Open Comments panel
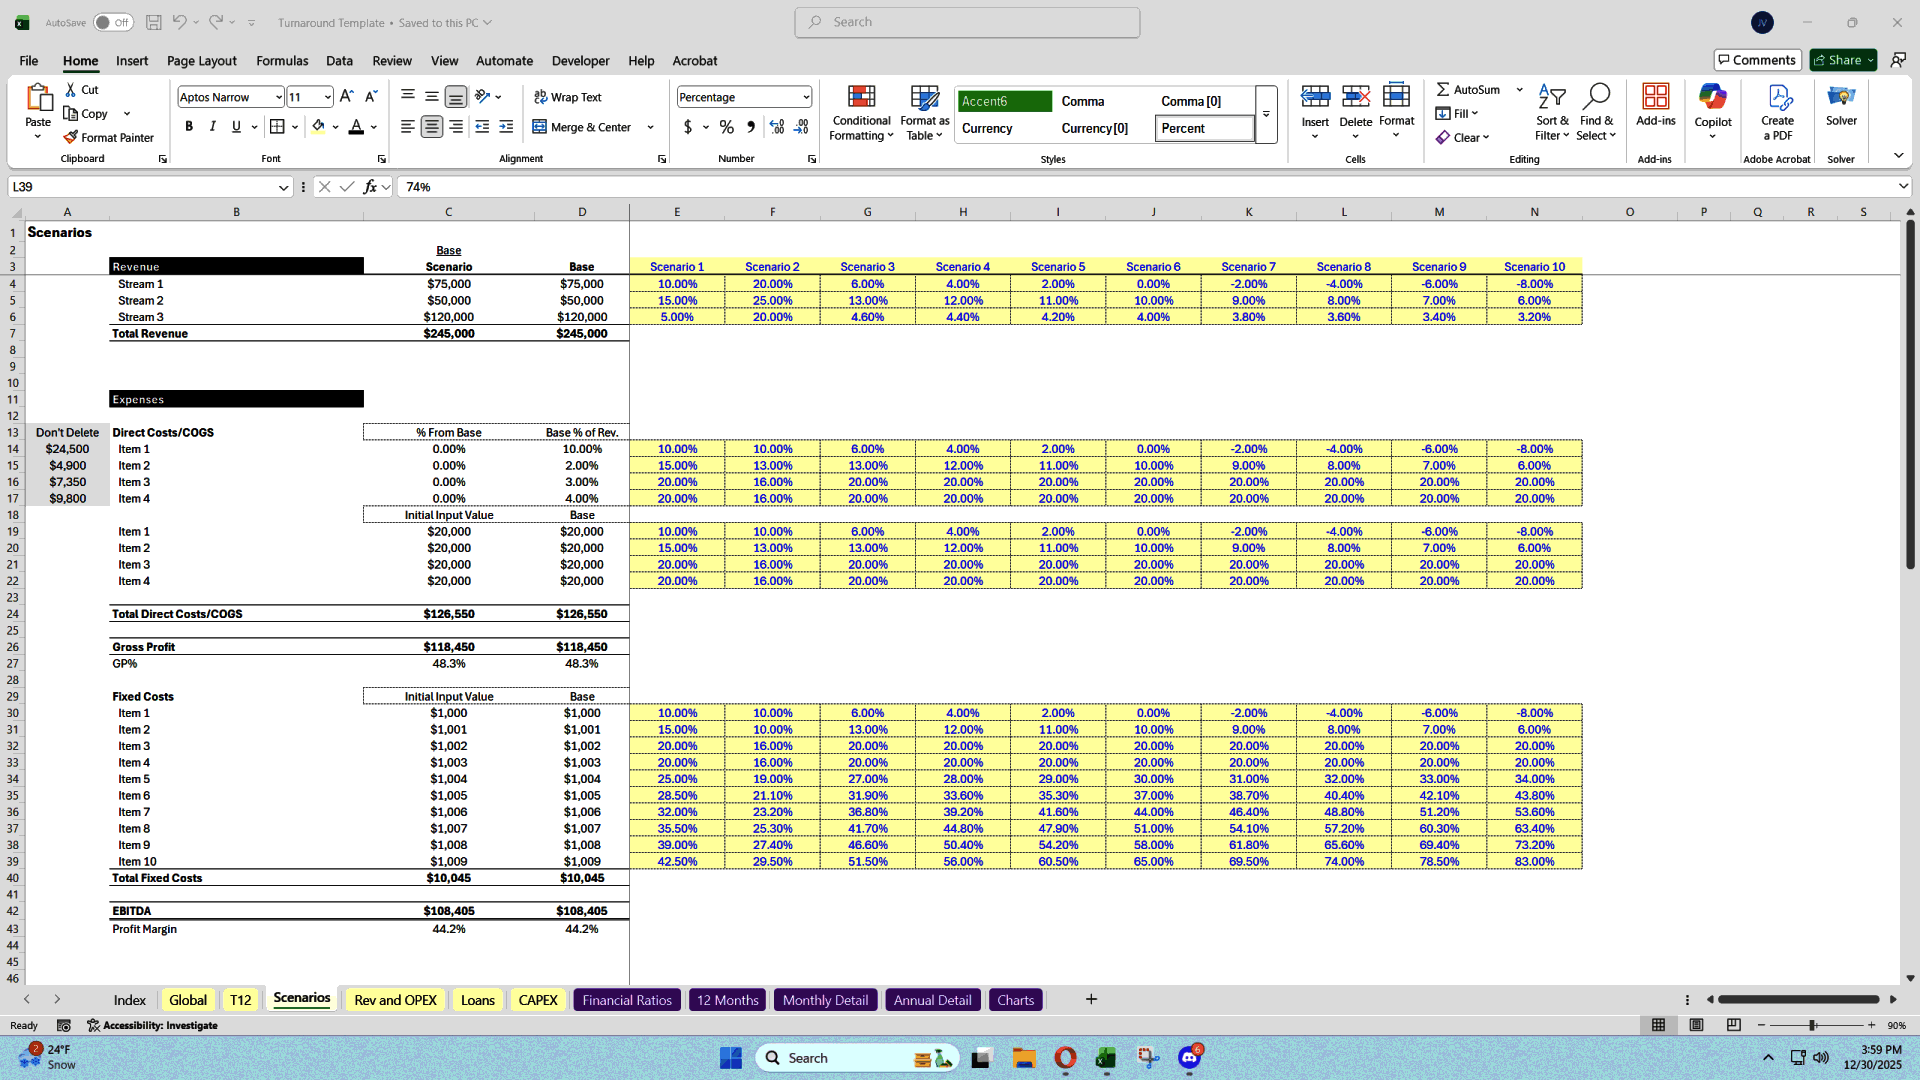Screen dimensions: 1920x1080 click(1757, 59)
